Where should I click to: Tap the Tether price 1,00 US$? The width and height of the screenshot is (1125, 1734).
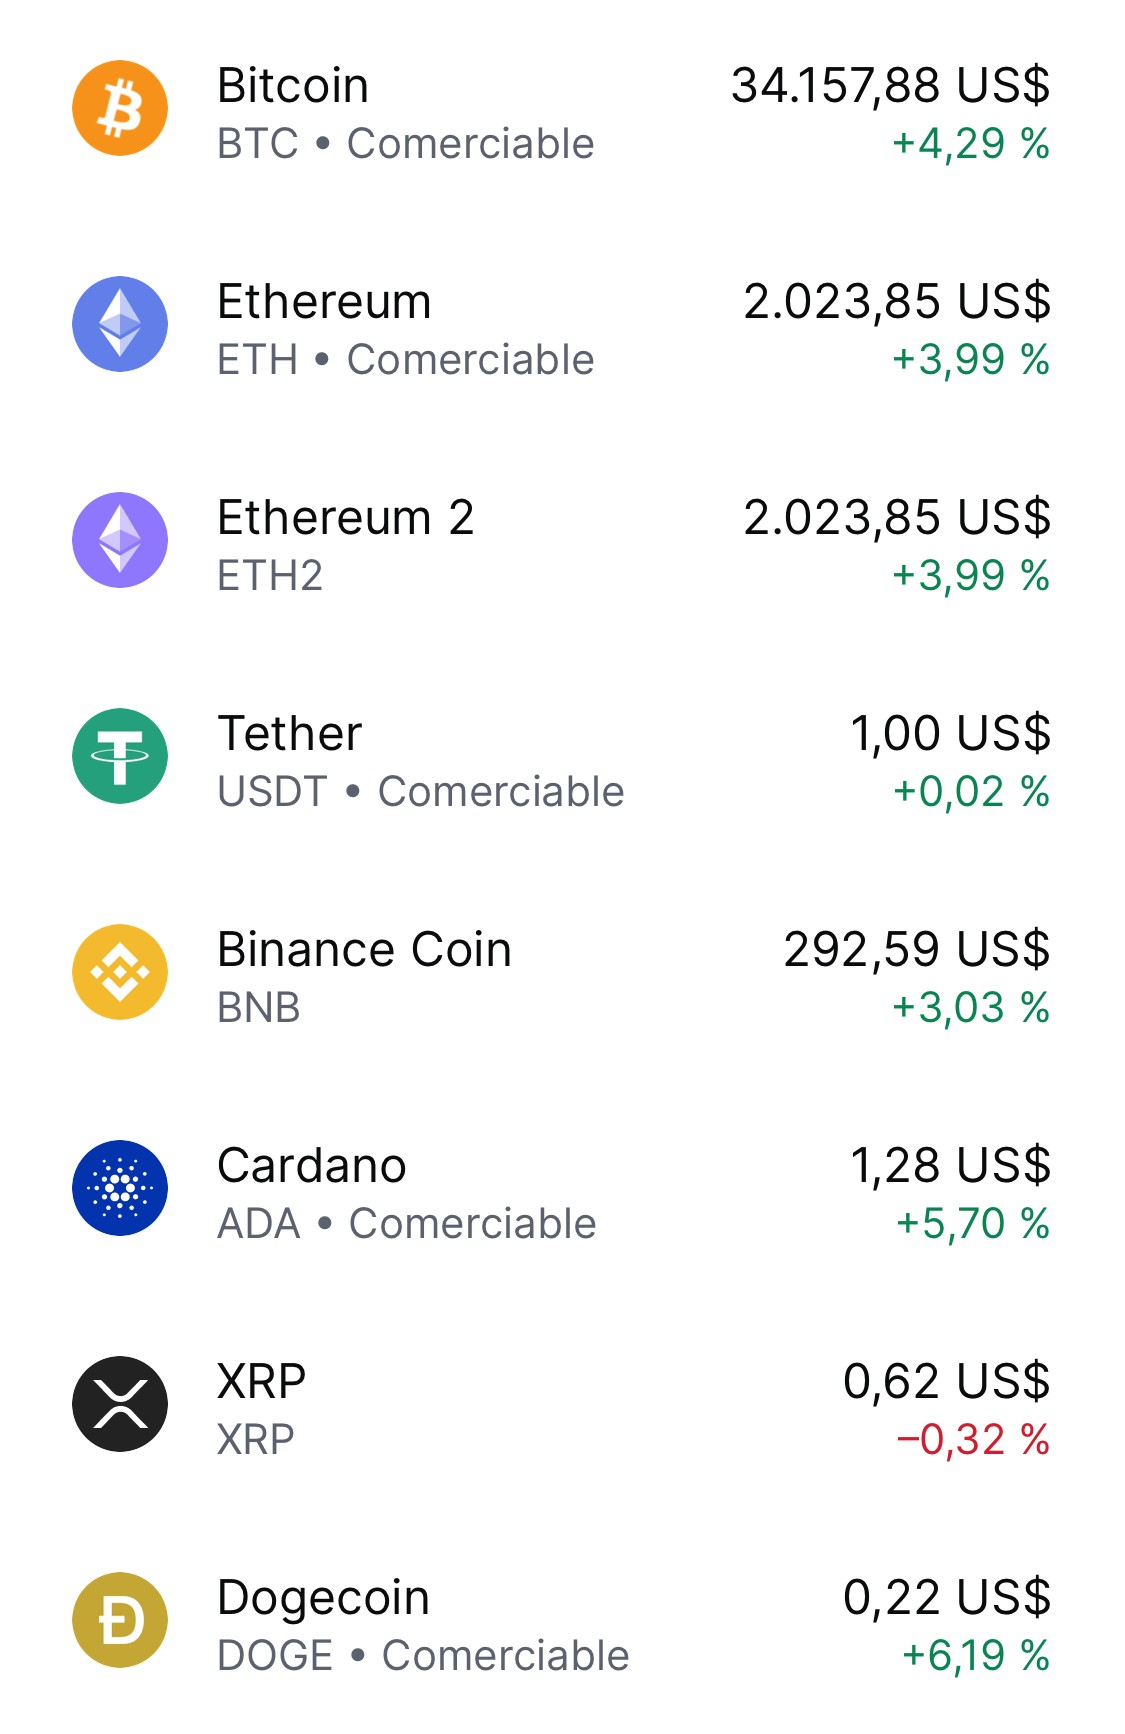pos(950,733)
